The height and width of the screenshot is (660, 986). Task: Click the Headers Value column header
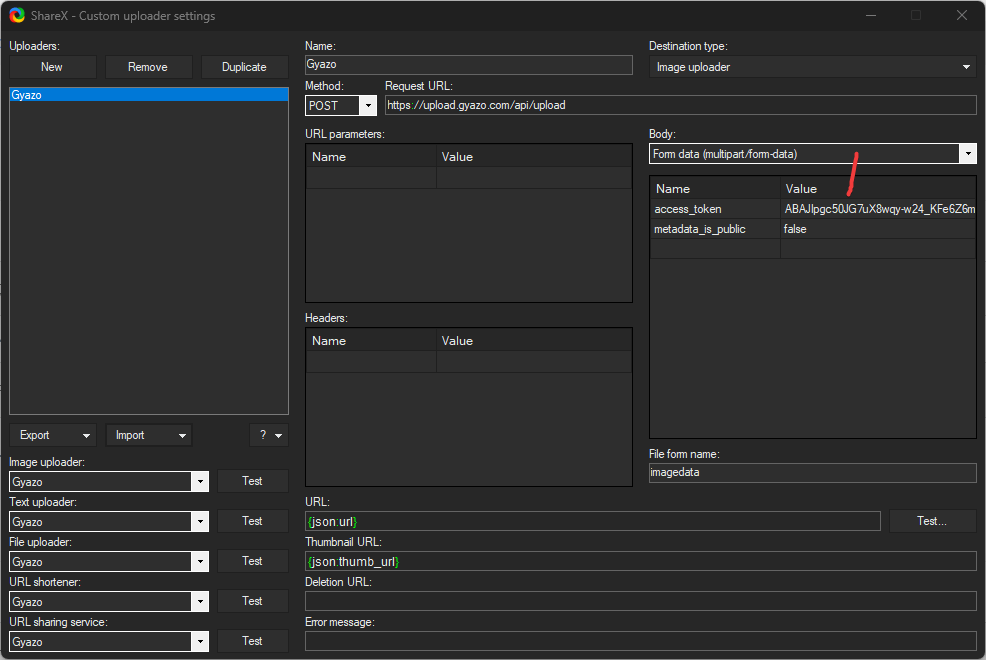coord(534,341)
